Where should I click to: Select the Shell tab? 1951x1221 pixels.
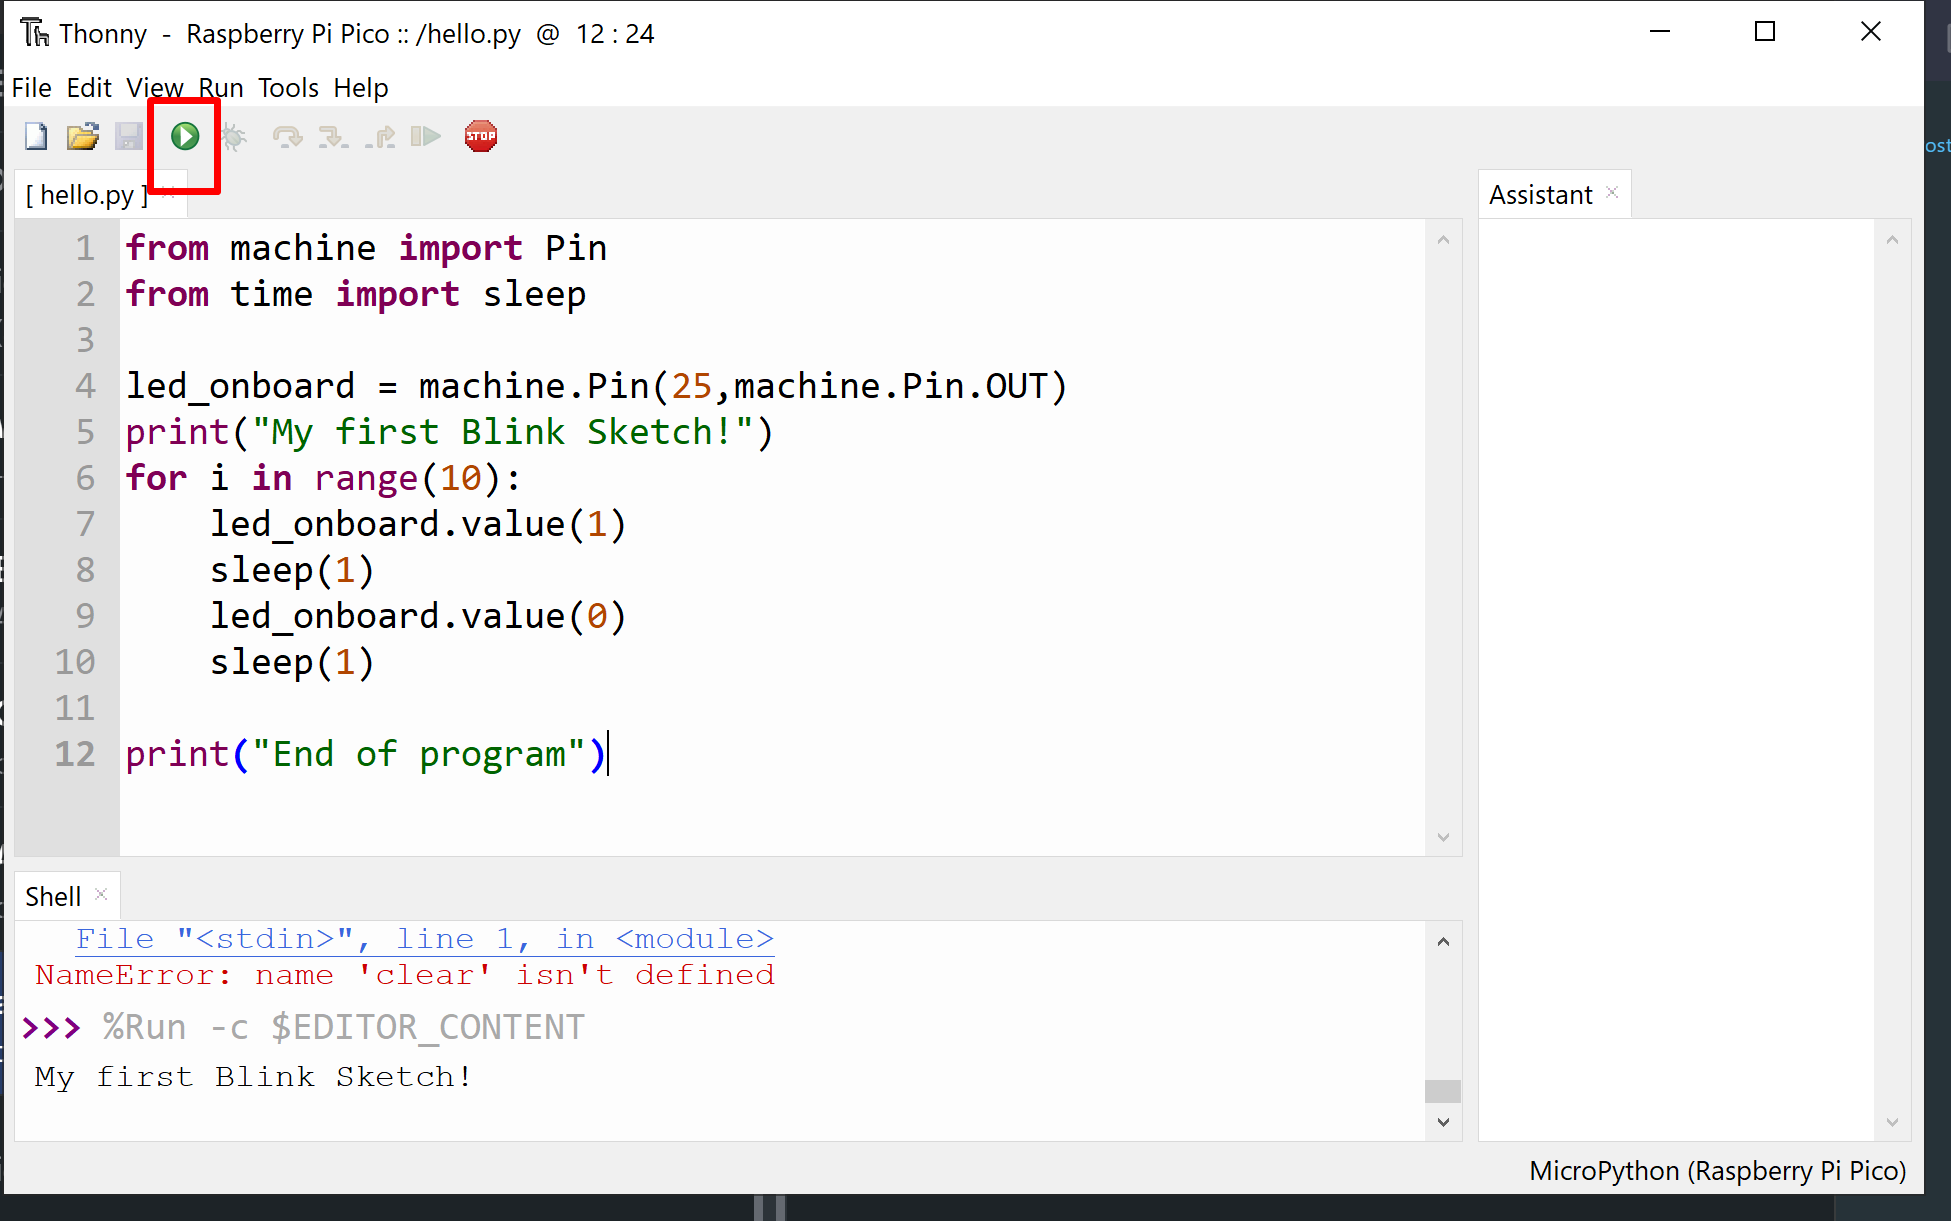56,895
